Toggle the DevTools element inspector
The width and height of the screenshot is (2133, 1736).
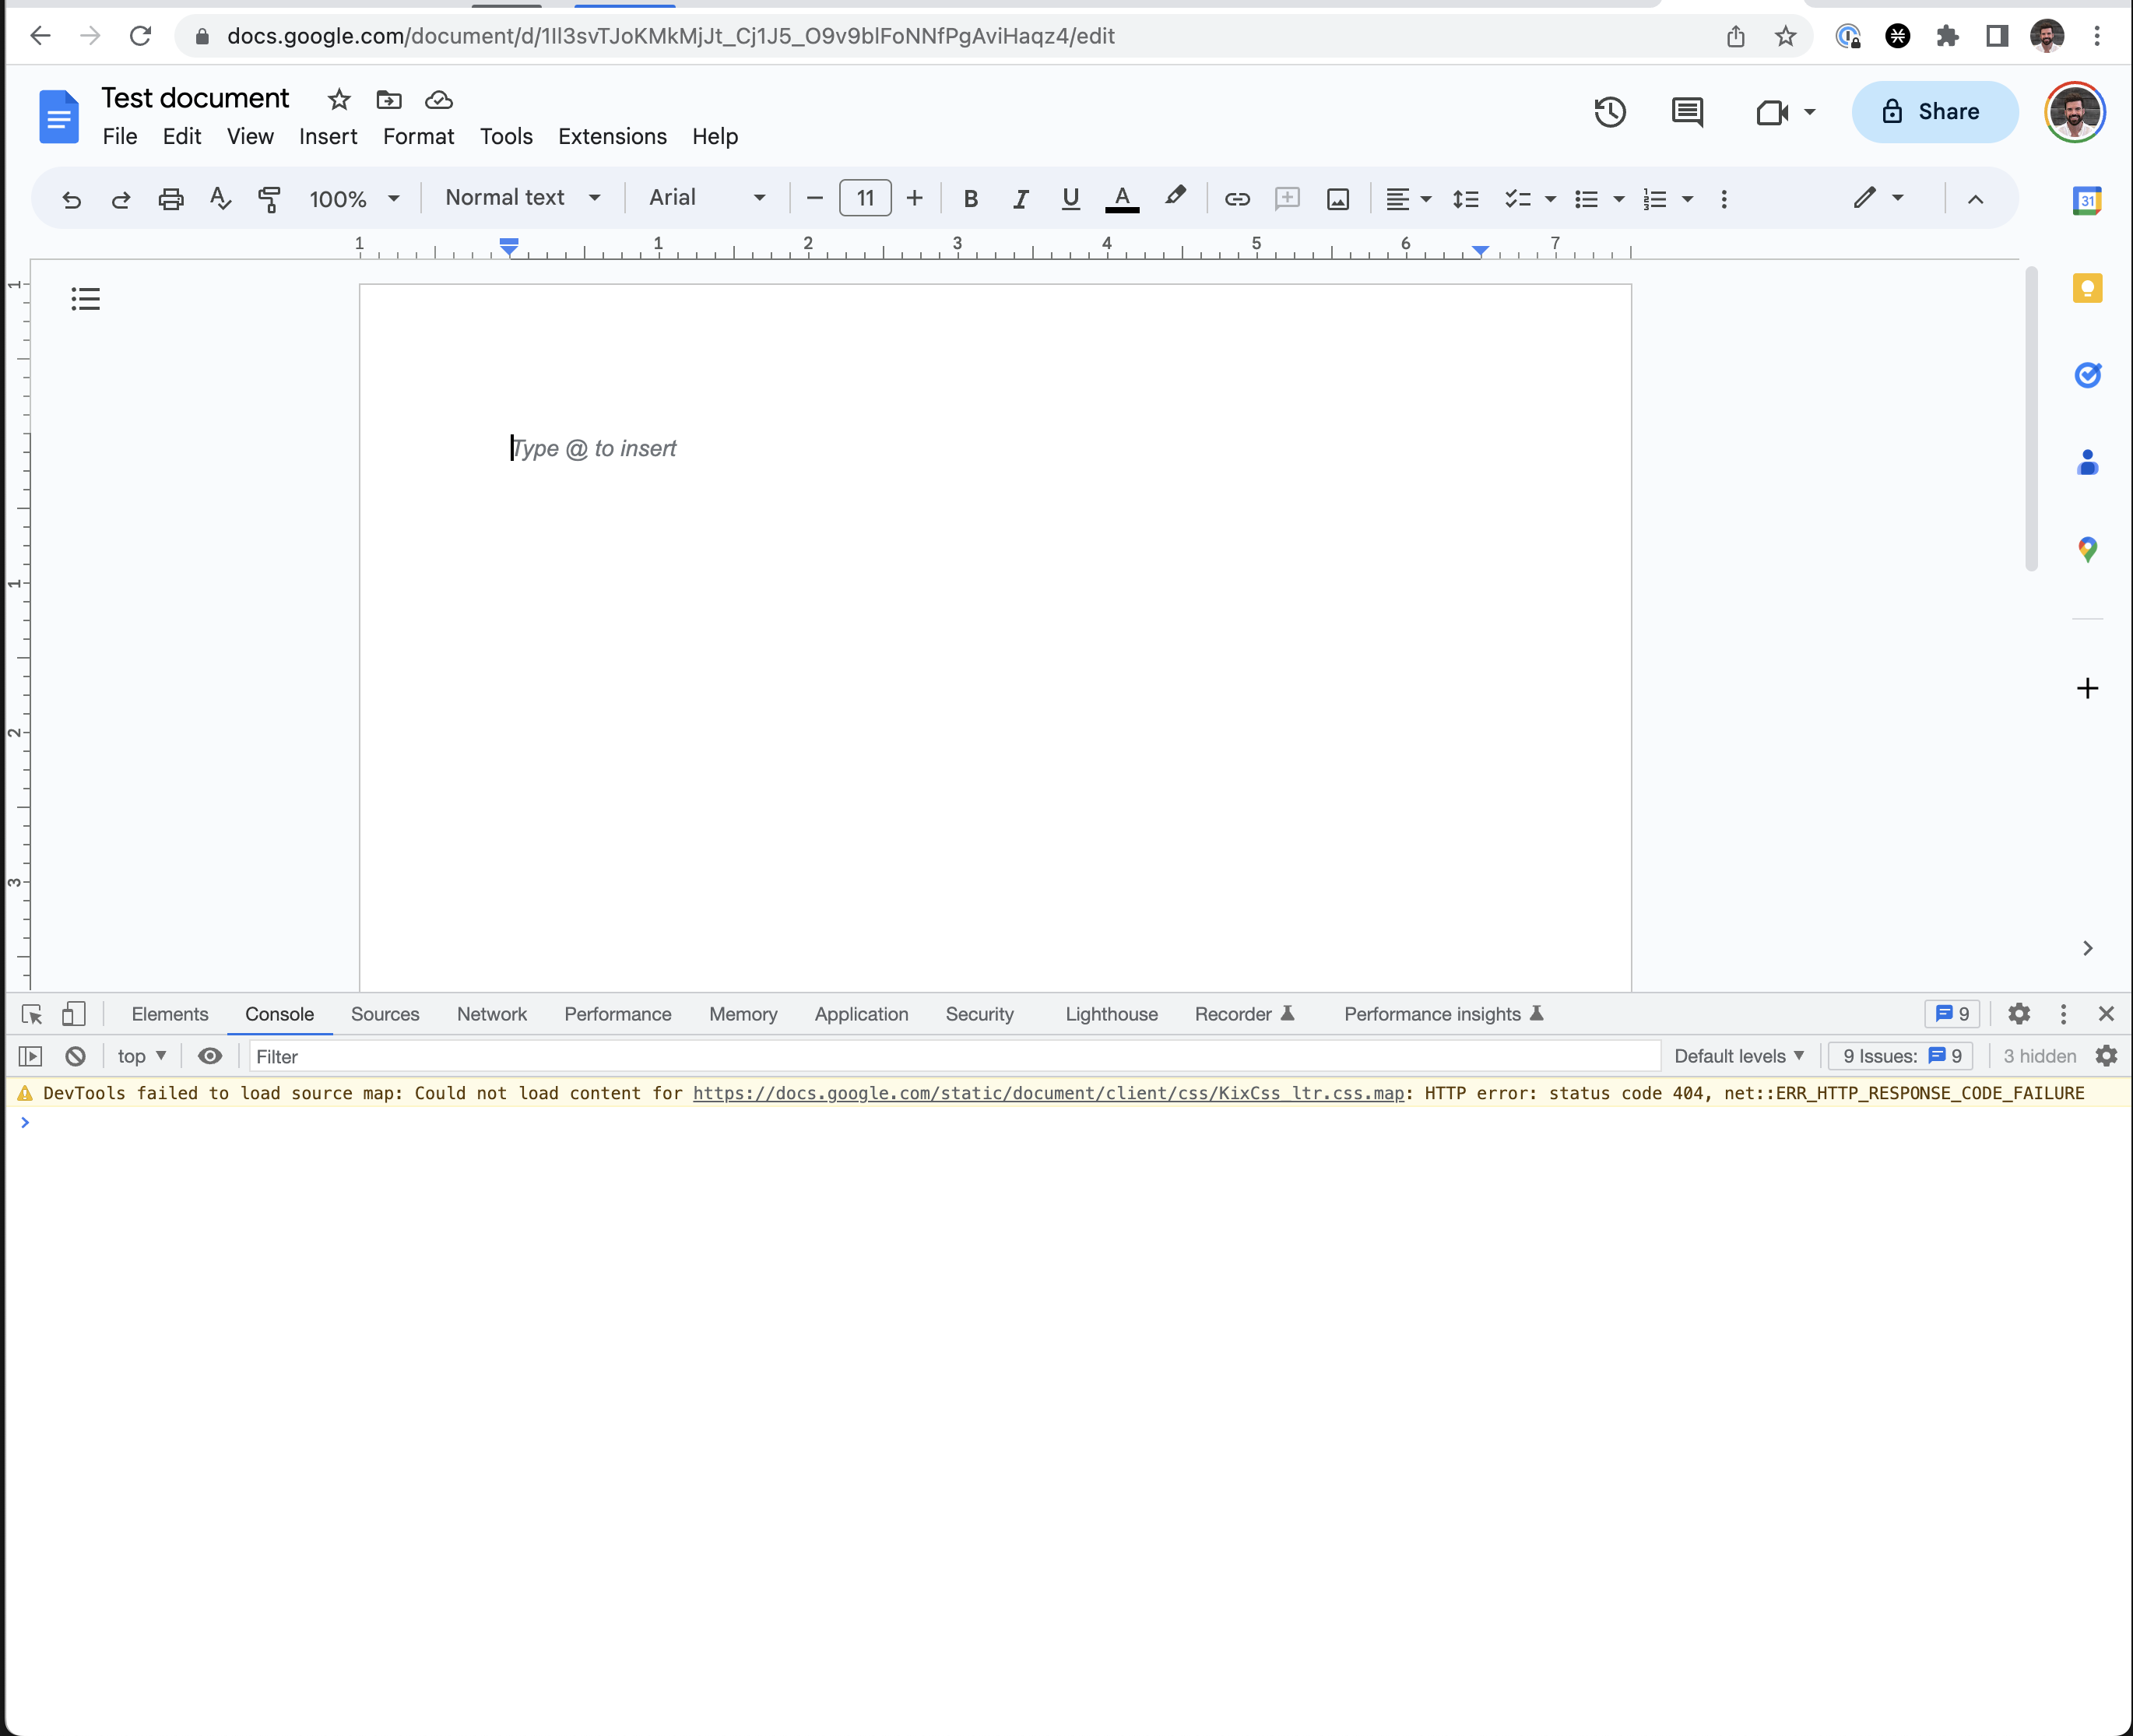(x=31, y=1014)
